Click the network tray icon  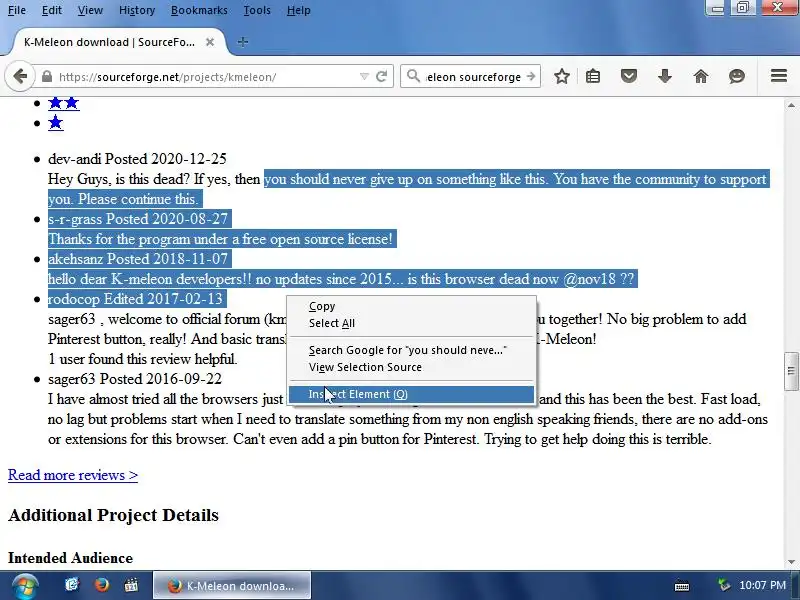coord(723,585)
